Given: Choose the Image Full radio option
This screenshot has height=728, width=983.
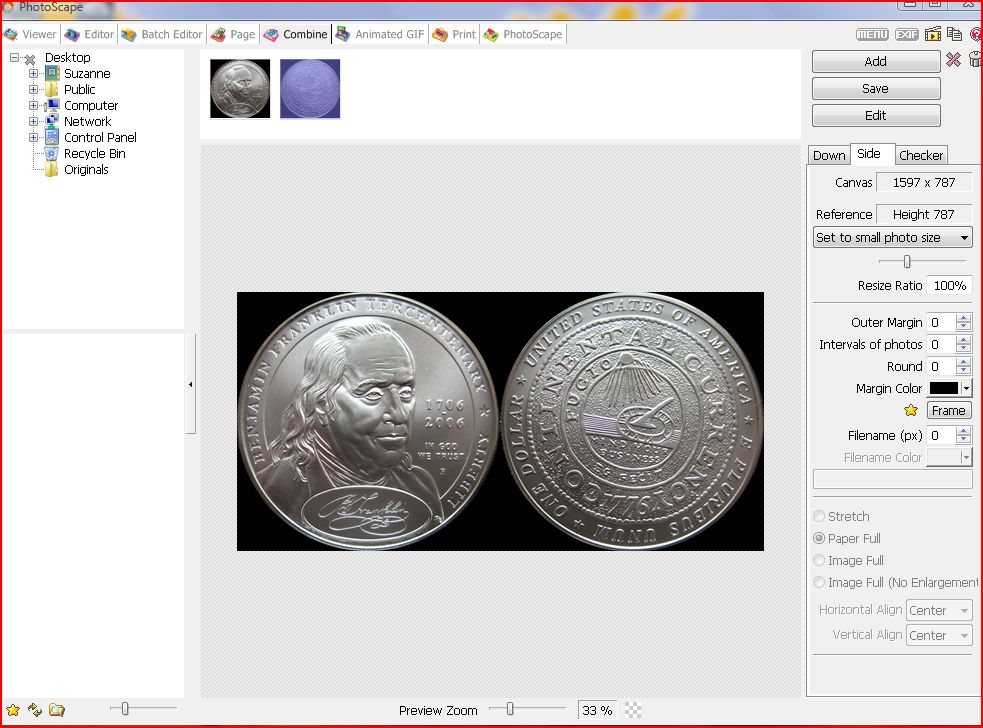Looking at the screenshot, I should 820,560.
